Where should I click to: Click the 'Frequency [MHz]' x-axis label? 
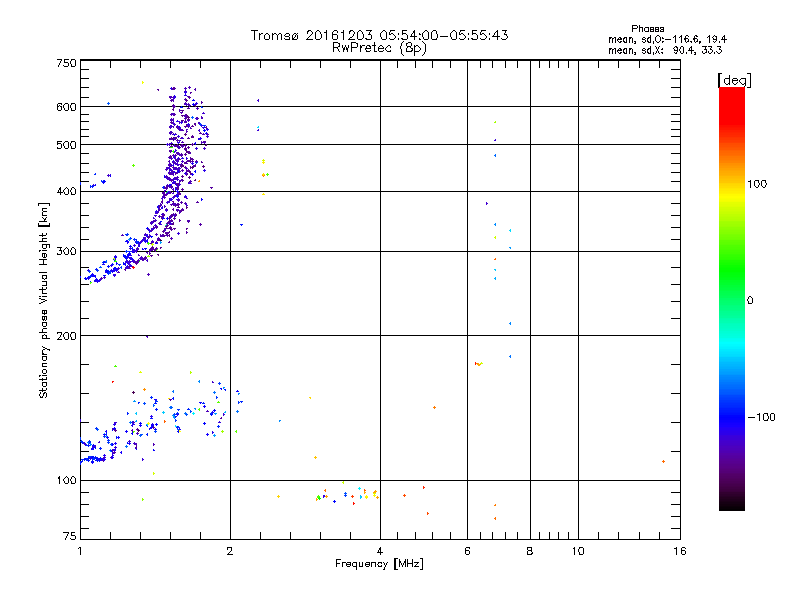(x=379, y=564)
